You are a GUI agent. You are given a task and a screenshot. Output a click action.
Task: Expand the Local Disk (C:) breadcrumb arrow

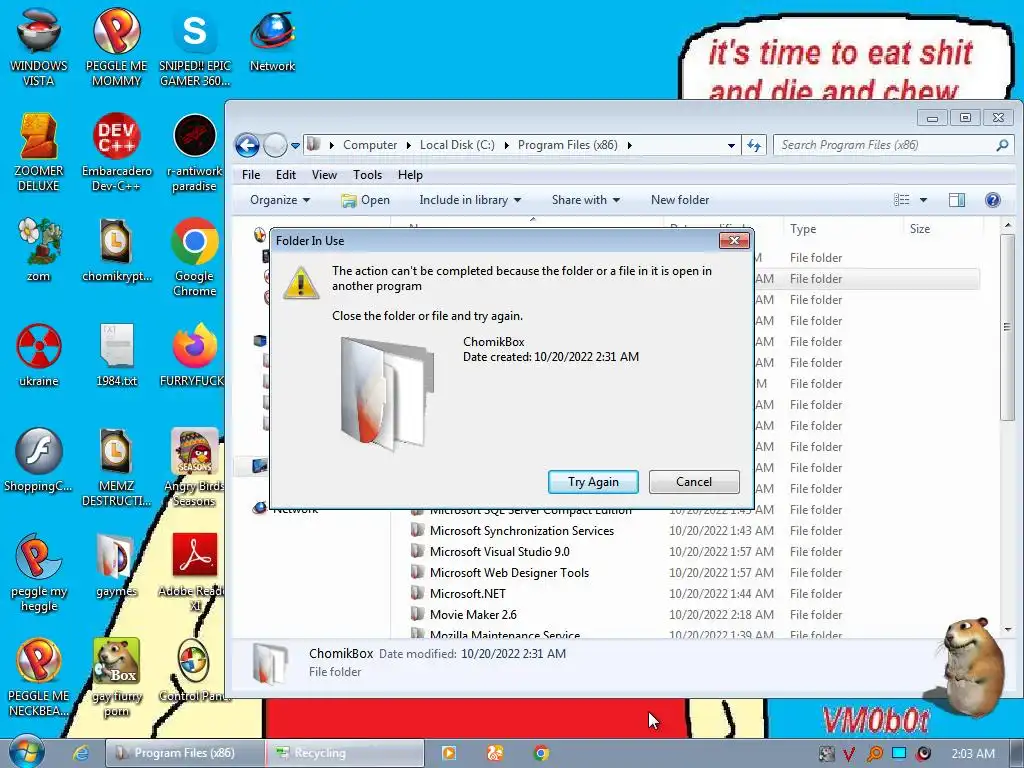coord(506,145)
